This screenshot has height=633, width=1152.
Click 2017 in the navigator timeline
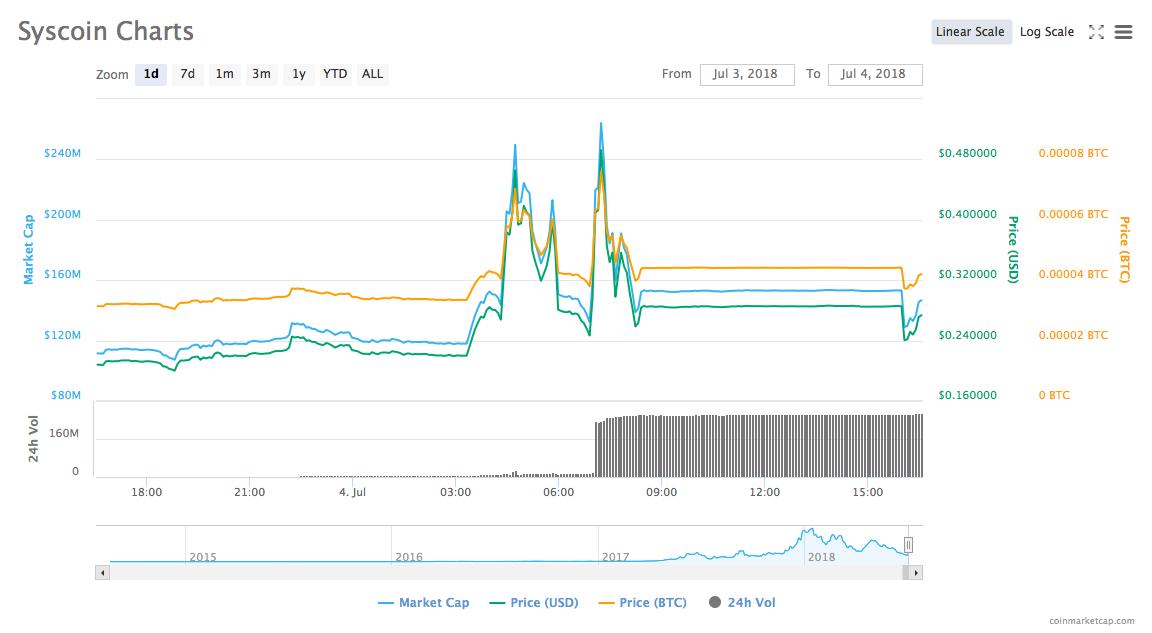point(616,557)
